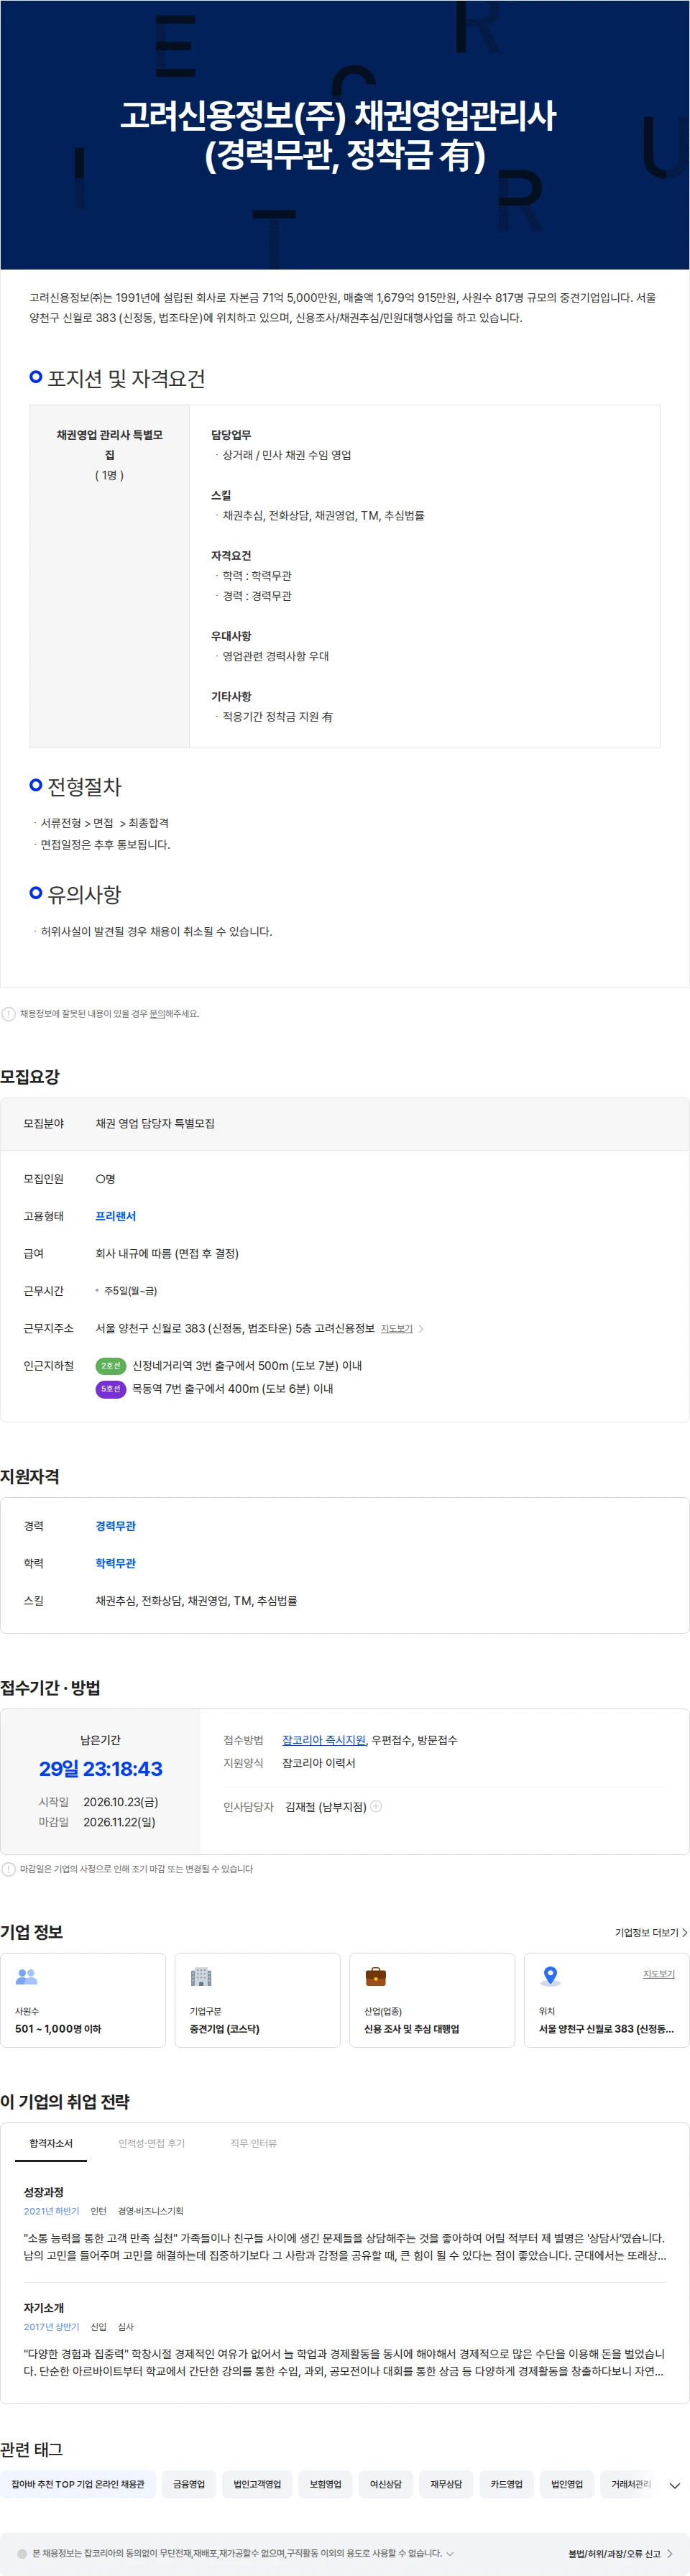The image size is (690, 2576).
Task: Select the 보험영업 tag
Action: click(x=325, y=2484)
